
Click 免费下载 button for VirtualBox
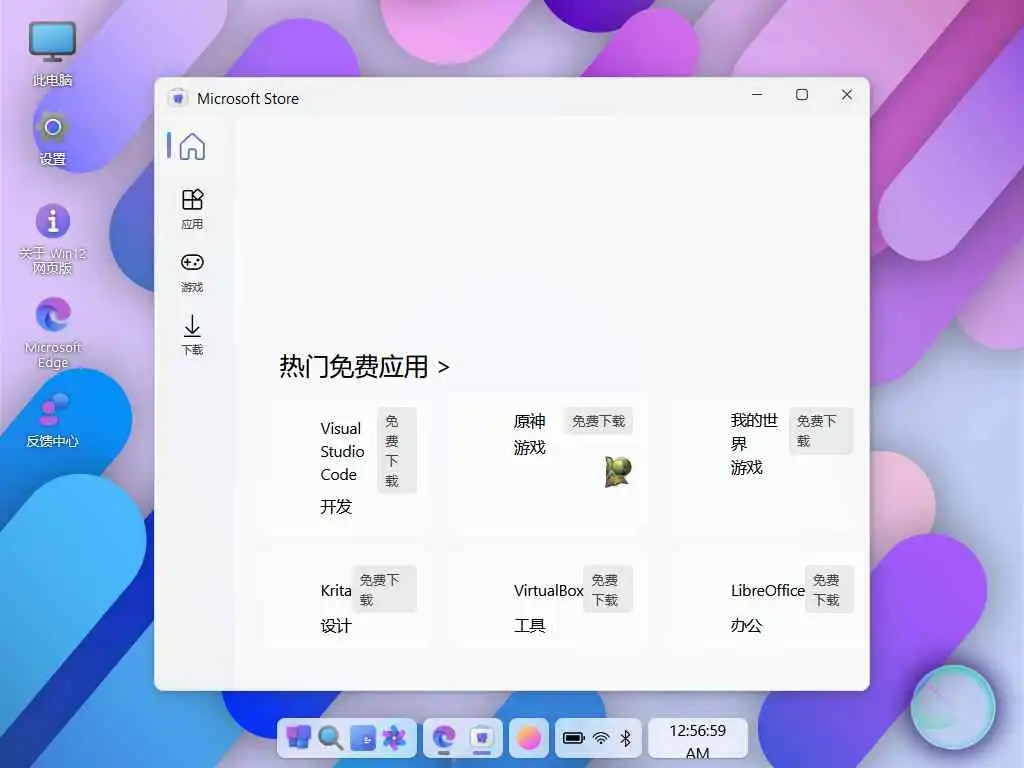[608, 589]
